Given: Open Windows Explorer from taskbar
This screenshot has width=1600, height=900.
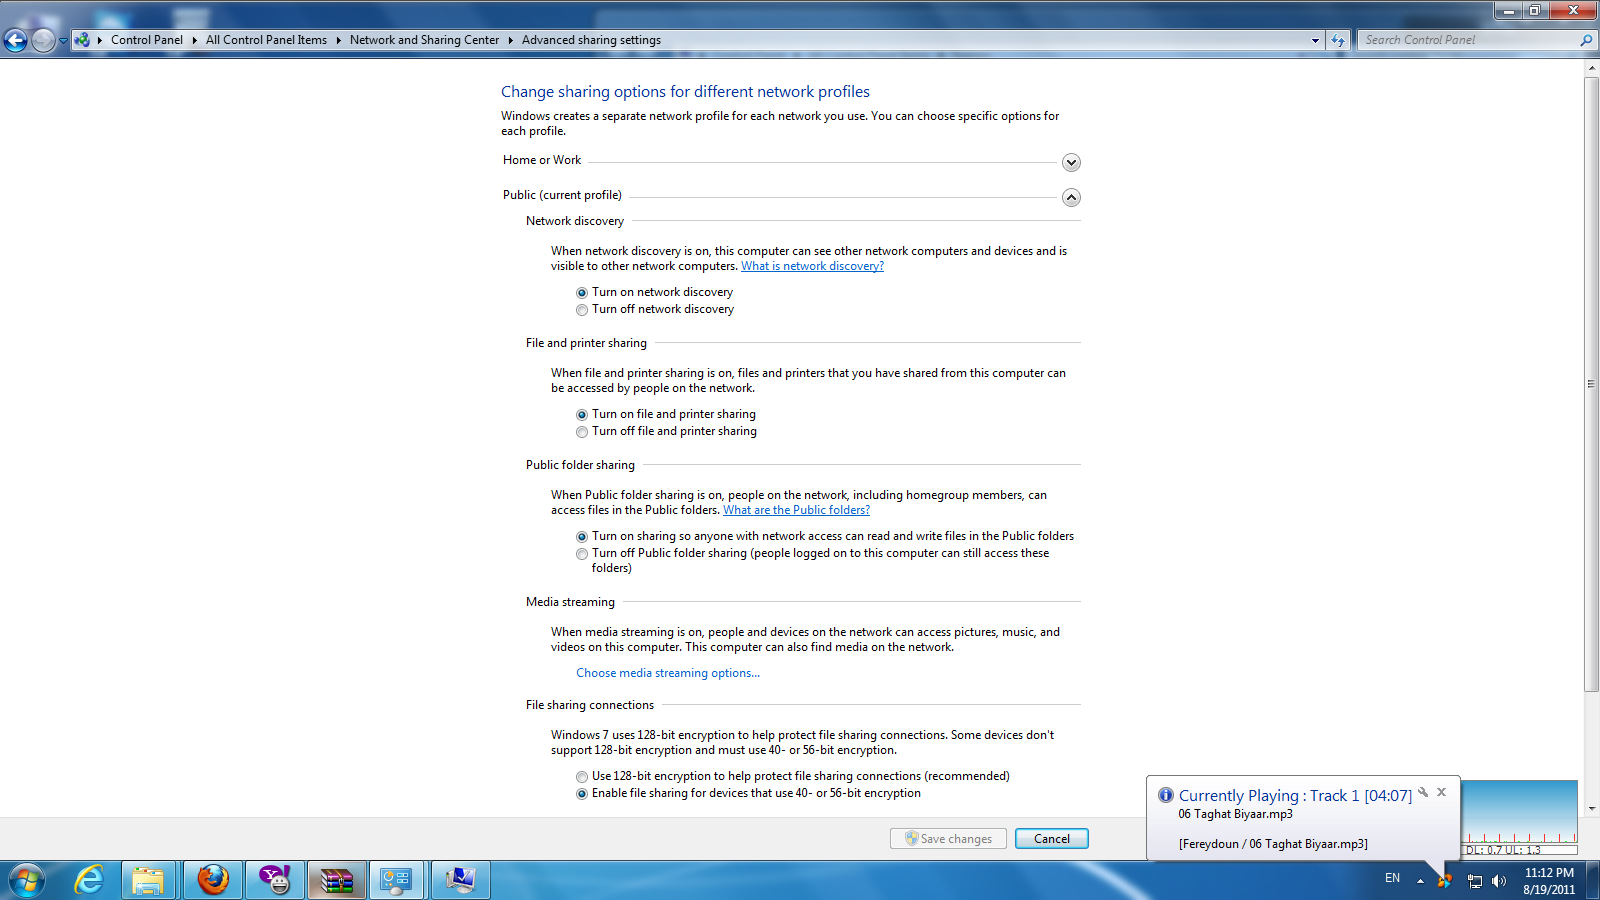Looking at the screenshot, I should pos(148,880).
